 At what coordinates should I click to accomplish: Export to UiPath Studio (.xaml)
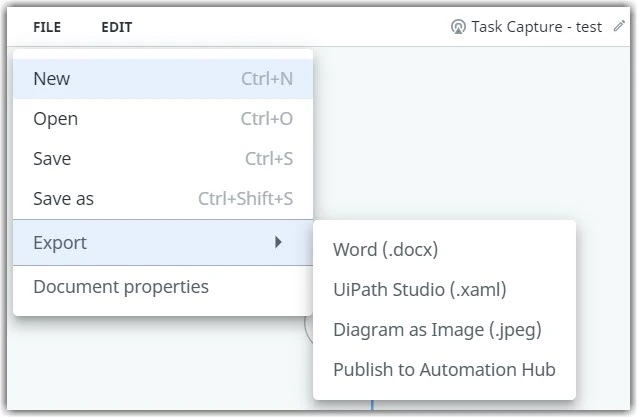pos(444,290)
